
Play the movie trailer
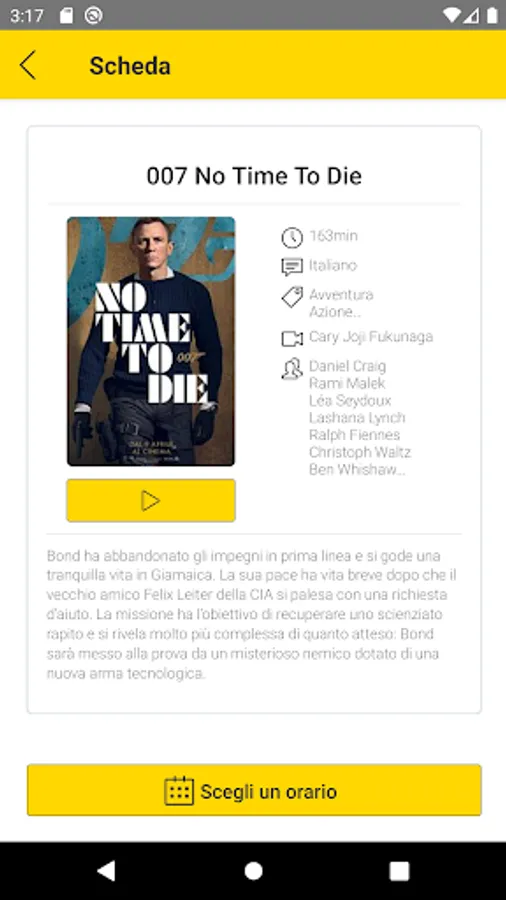(151, 501)
